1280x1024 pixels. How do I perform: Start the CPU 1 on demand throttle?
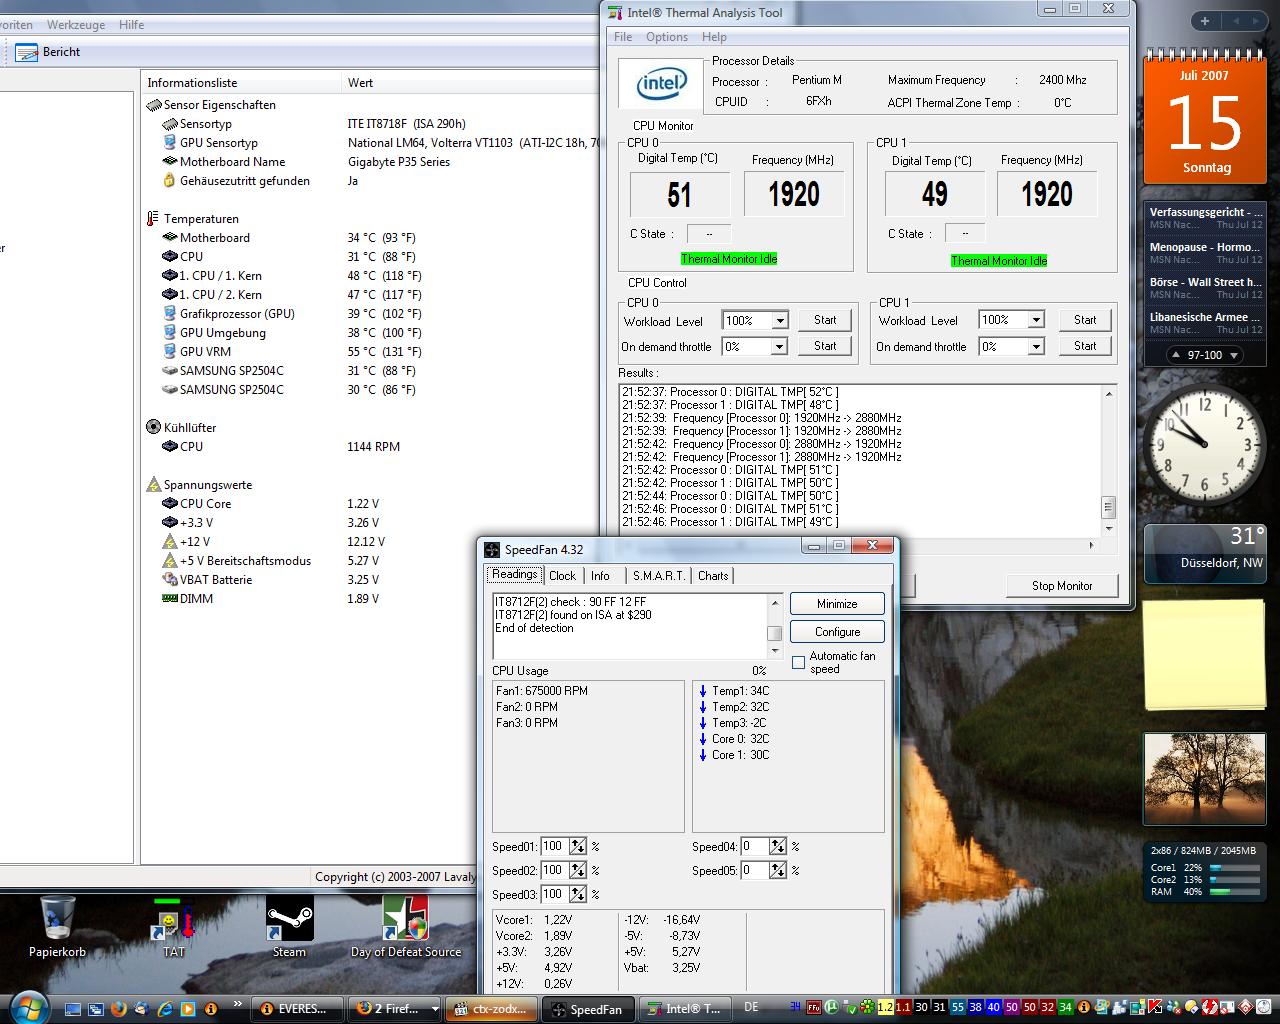(x=1085, y=346)
